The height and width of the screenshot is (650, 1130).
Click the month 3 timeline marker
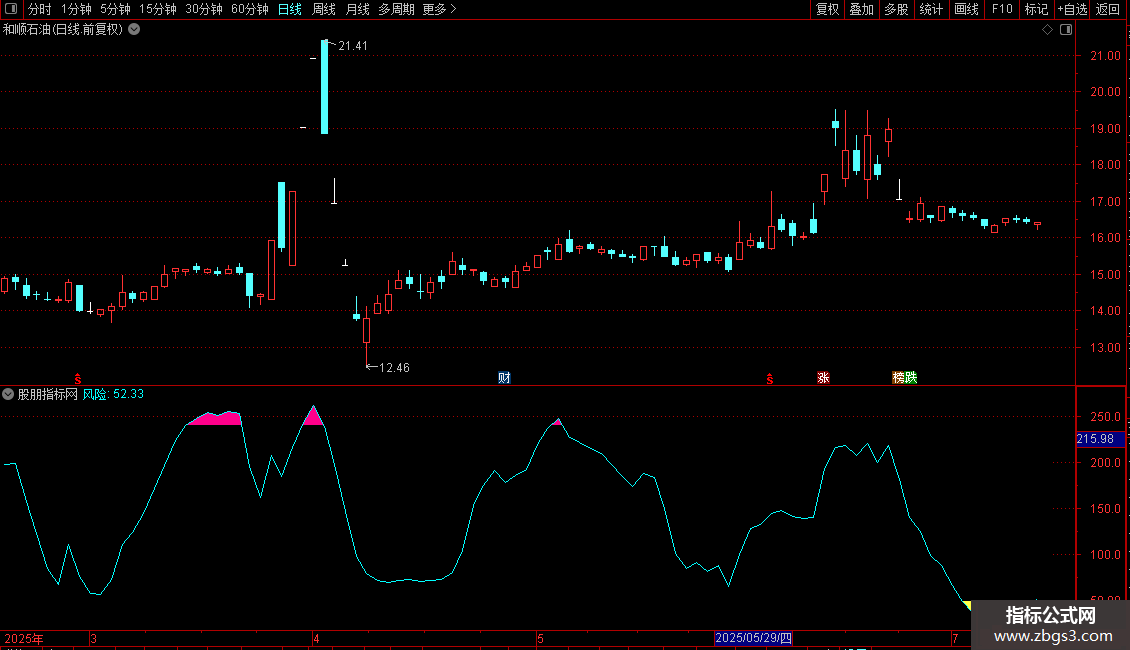93,638
